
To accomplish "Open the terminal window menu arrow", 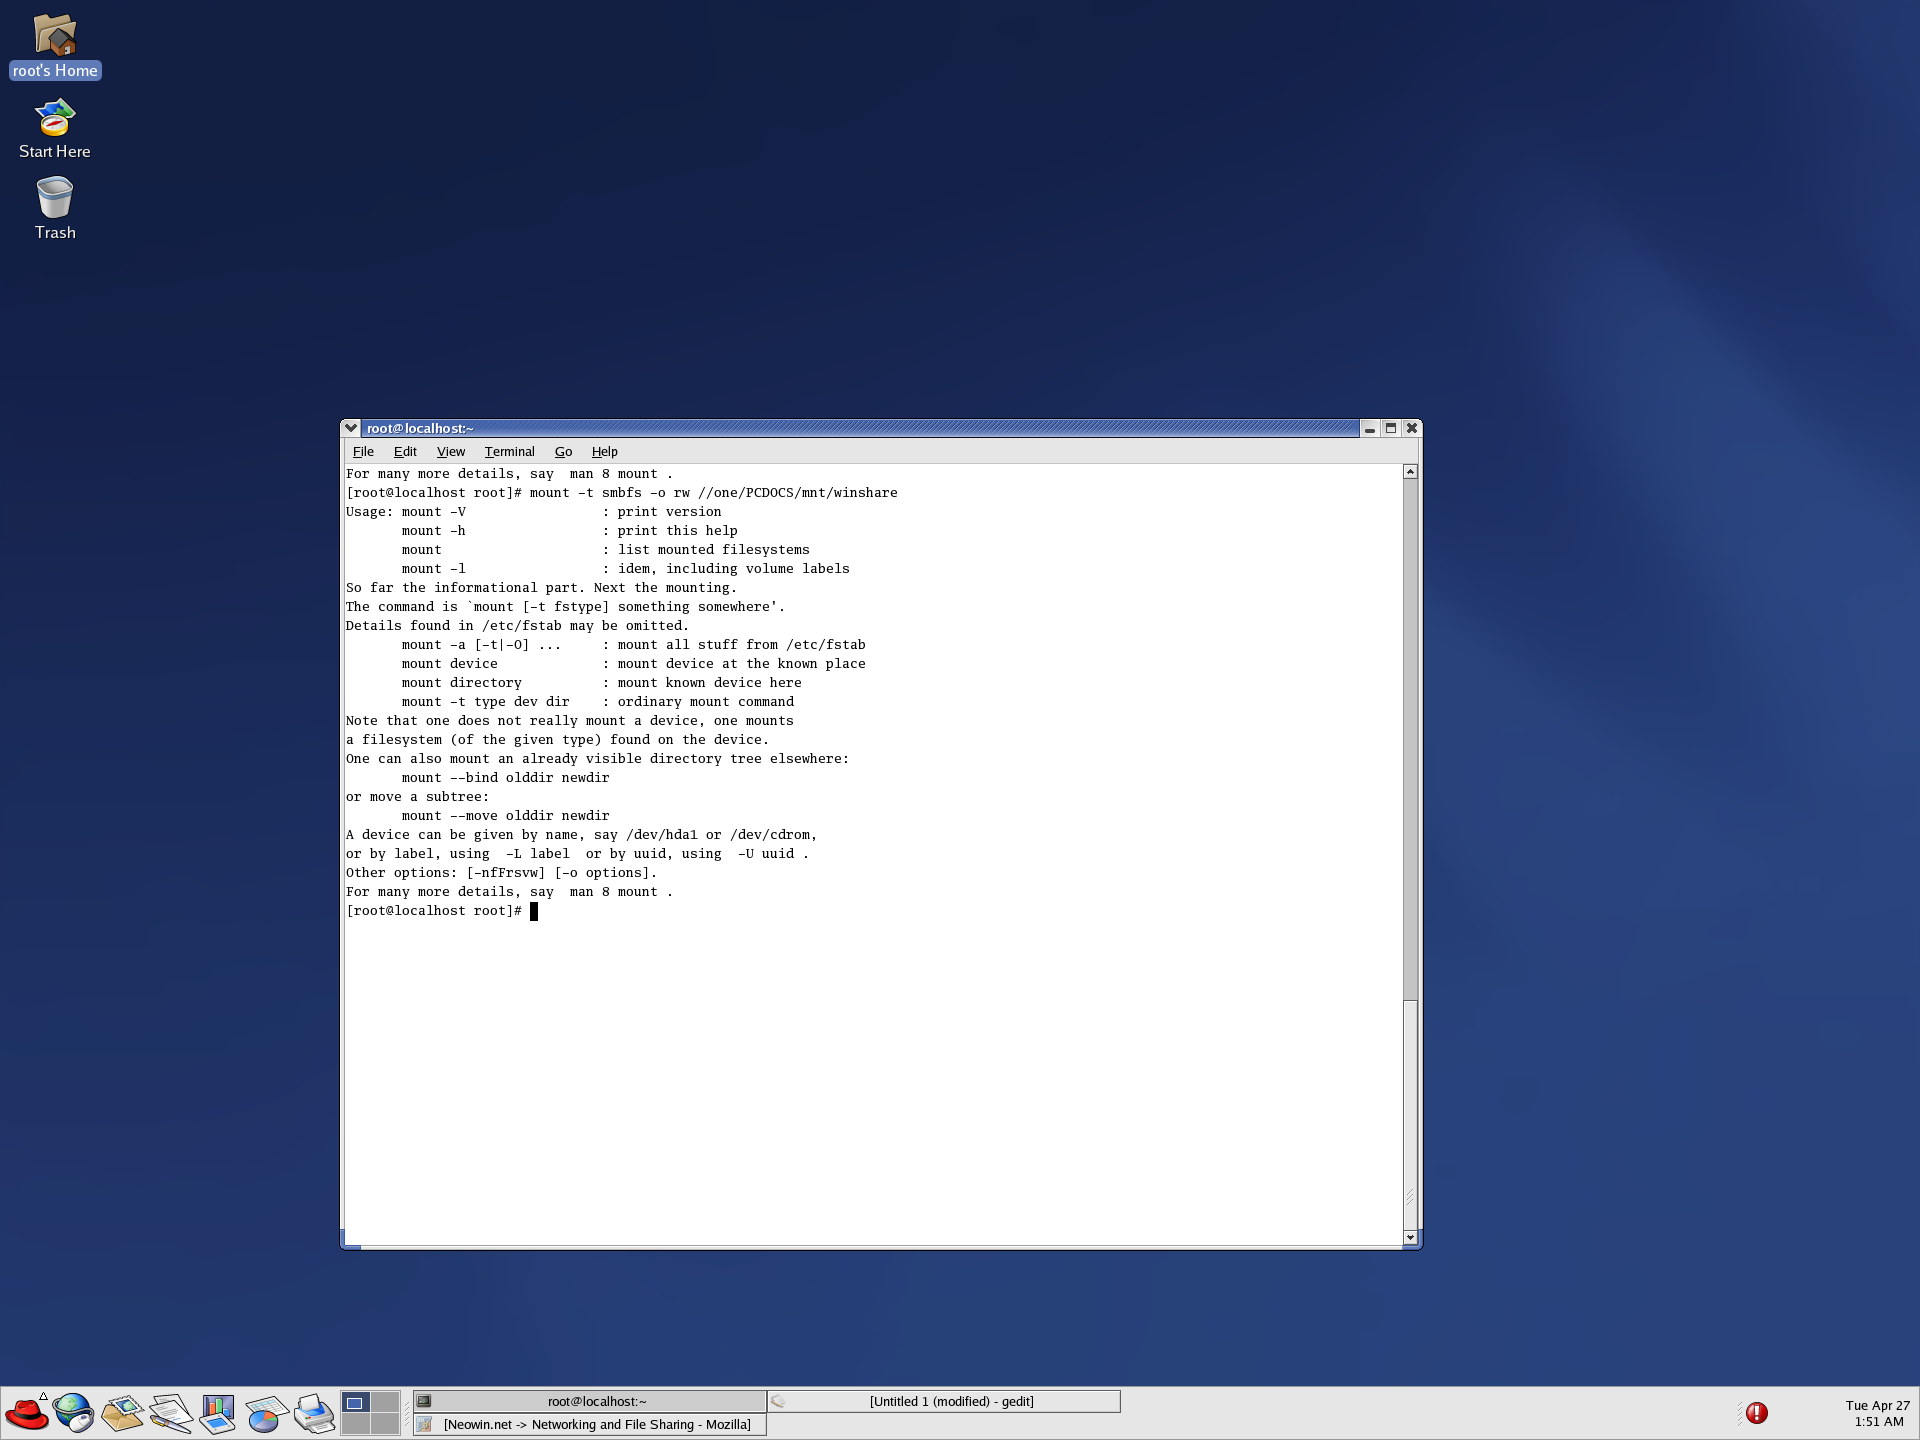I will tap(351, 428).
